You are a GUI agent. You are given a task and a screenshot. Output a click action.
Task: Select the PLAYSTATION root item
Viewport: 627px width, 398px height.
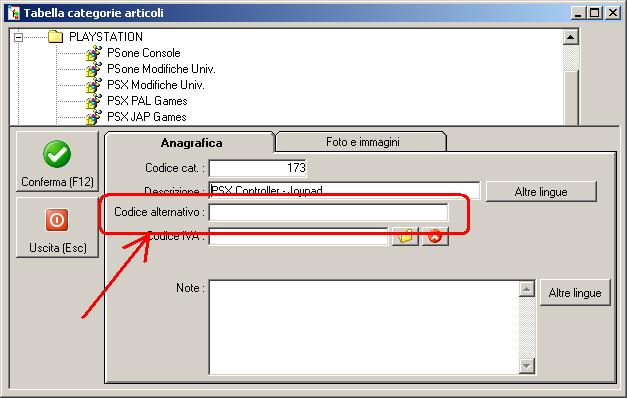(106, 37)
